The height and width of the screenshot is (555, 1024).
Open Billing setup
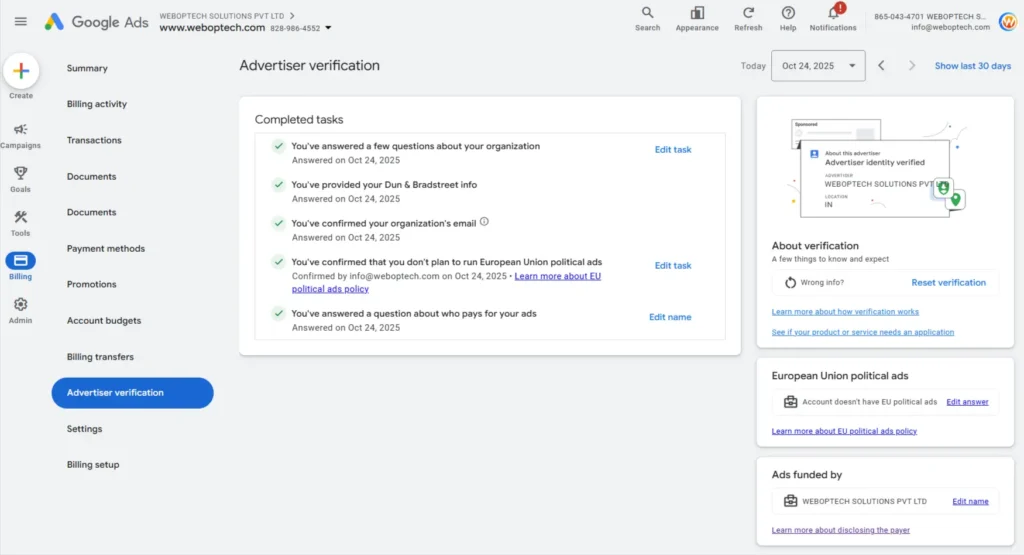coord(93,465)
